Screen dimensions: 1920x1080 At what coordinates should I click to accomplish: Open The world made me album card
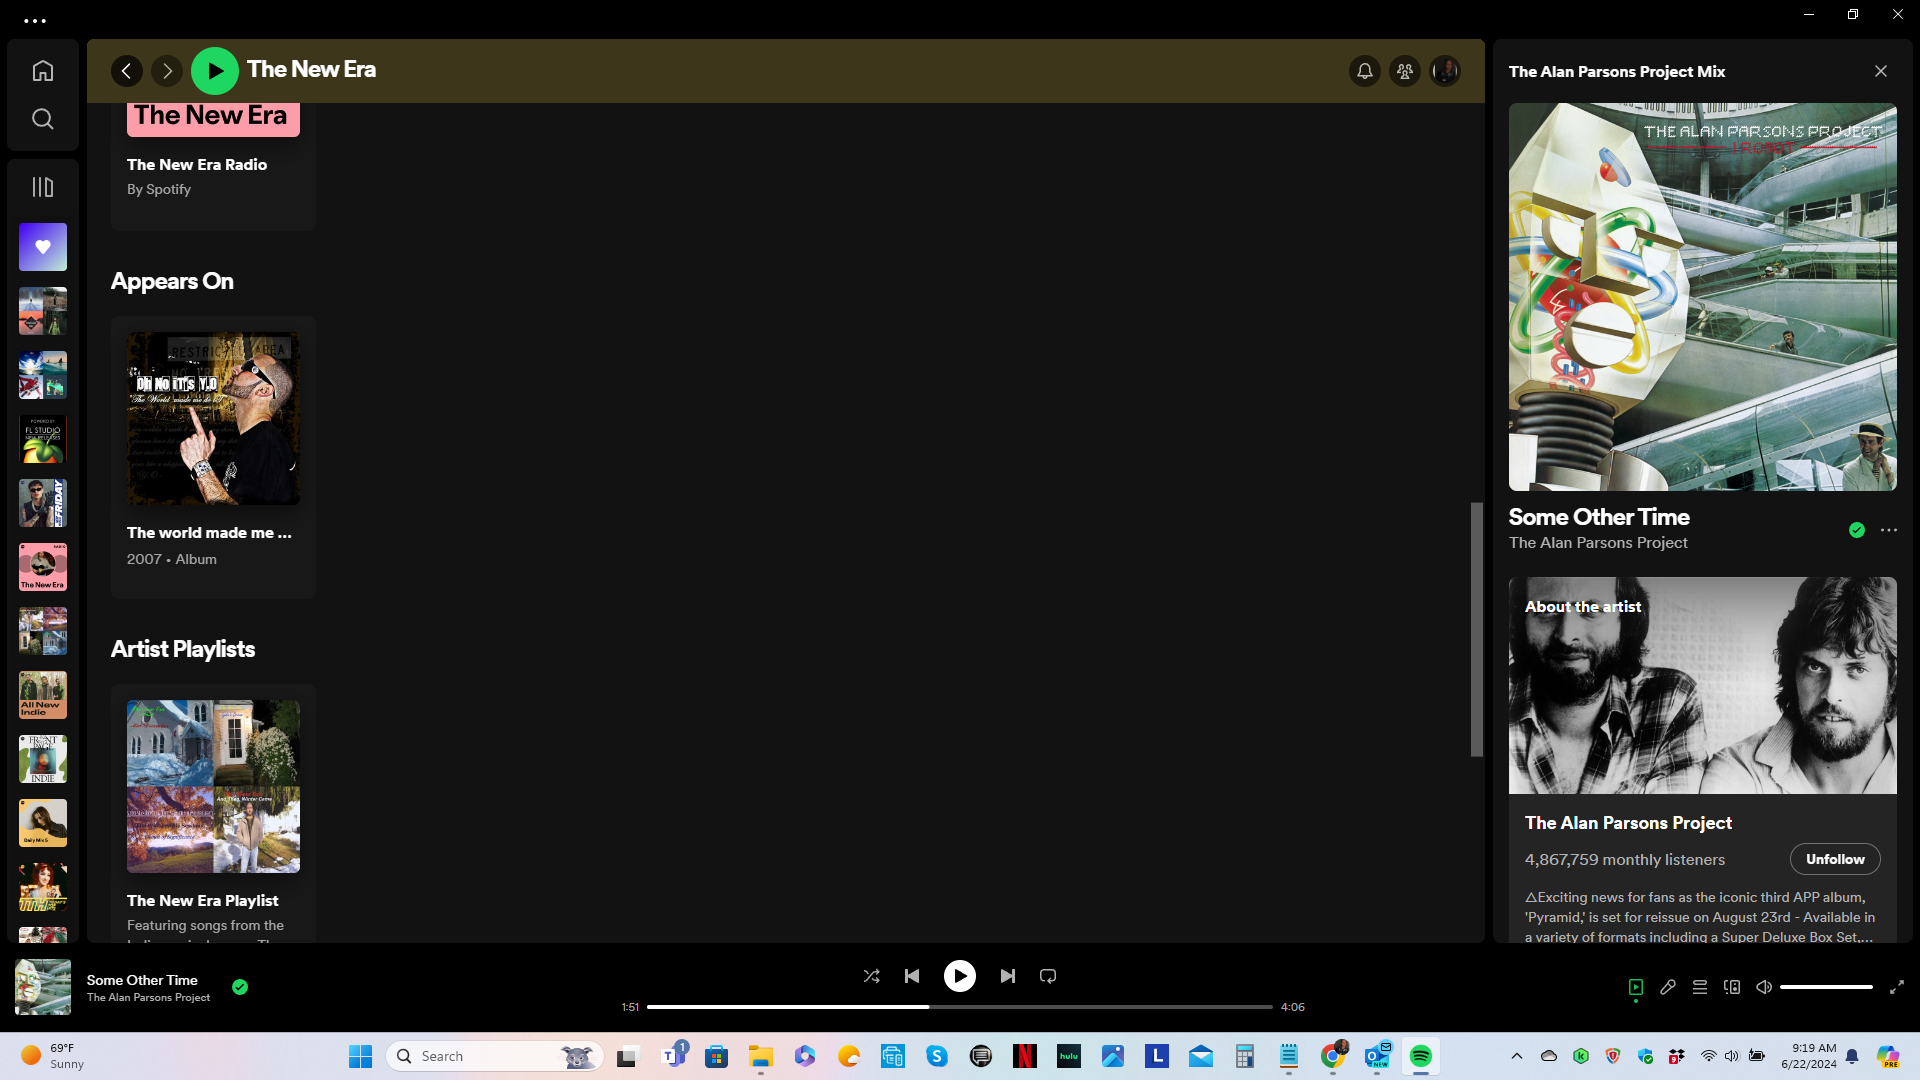coord(213,457)
